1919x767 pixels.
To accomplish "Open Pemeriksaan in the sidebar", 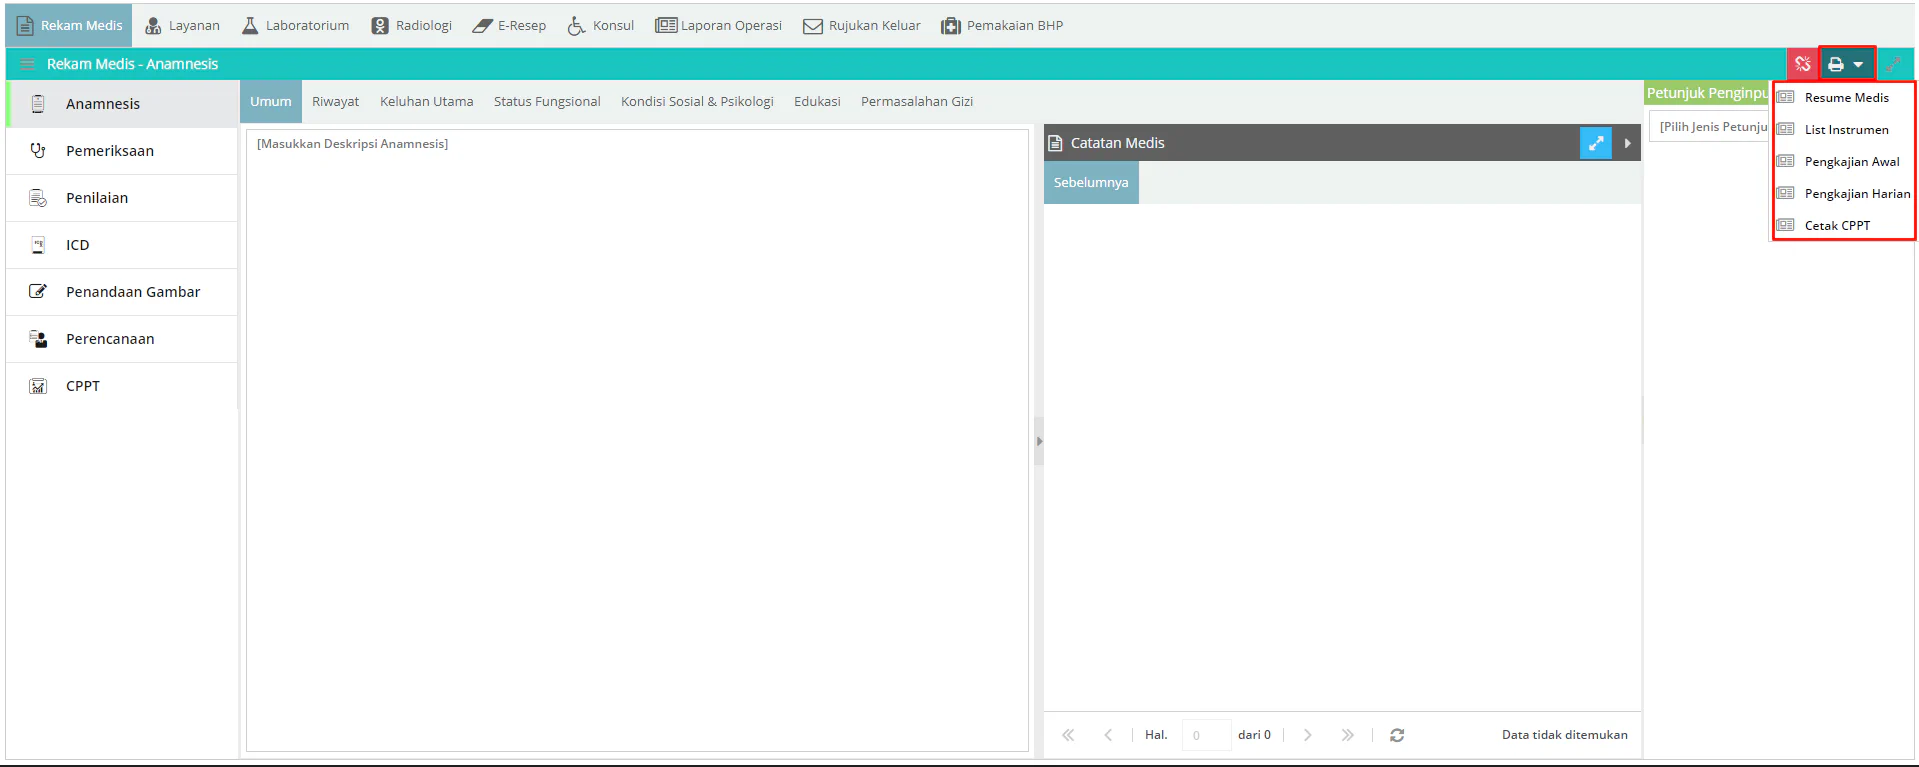I will [122, 151].
